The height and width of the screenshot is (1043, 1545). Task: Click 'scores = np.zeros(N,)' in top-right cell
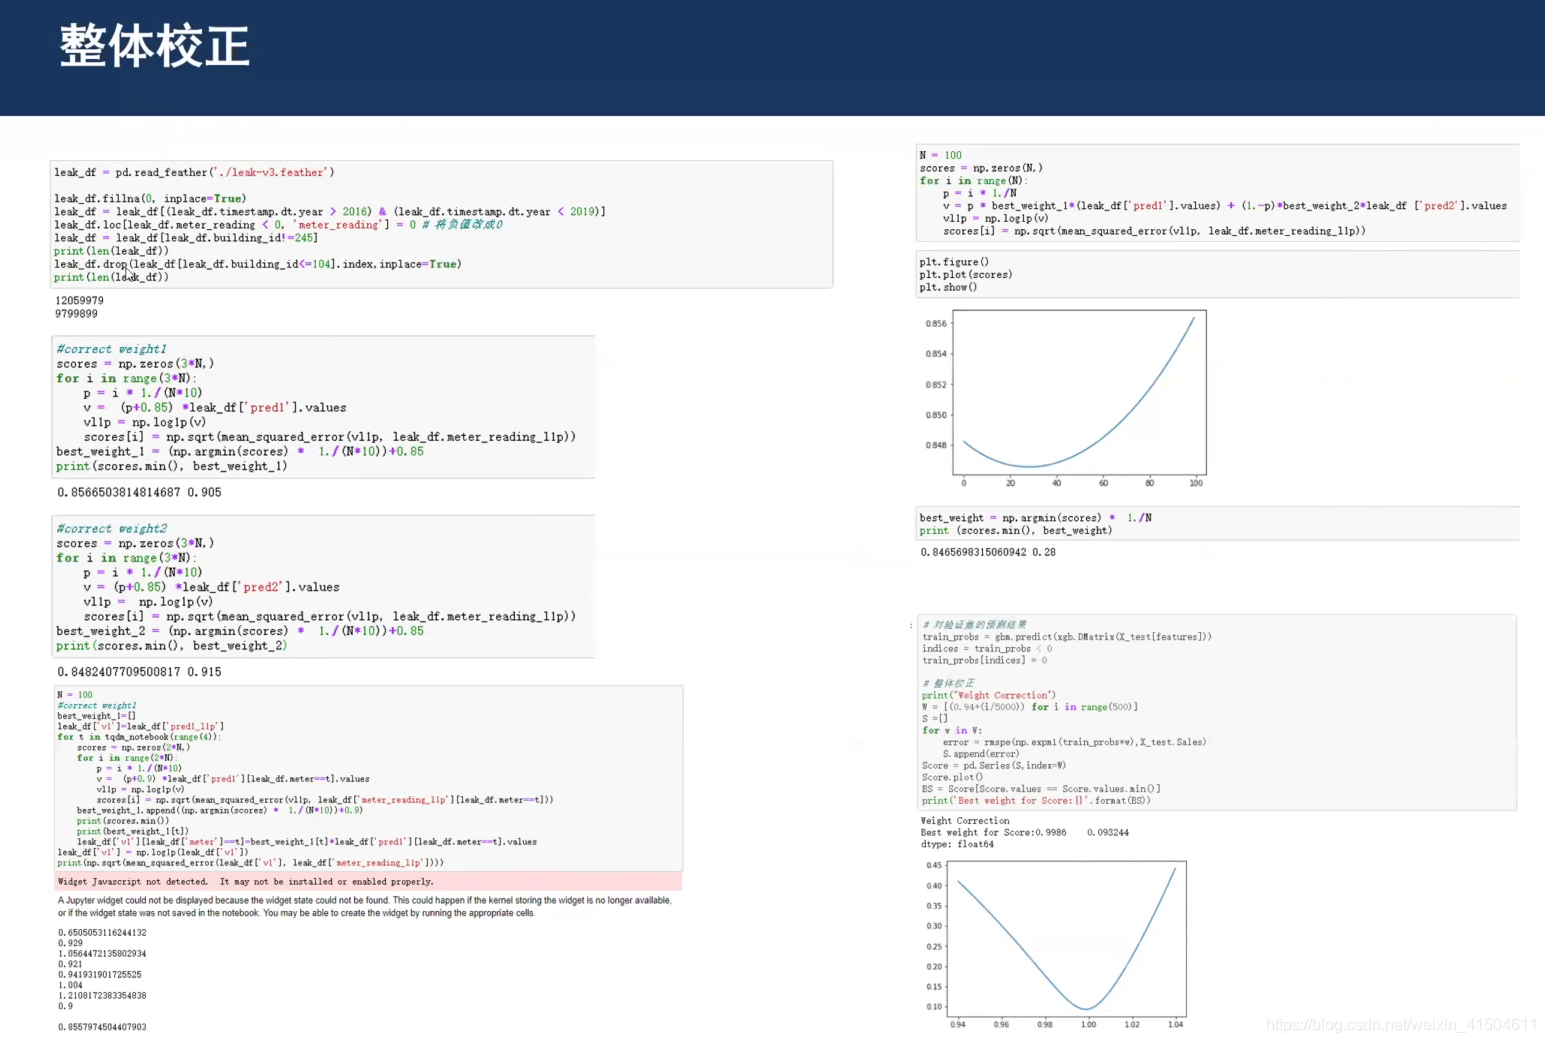point(981,168)
